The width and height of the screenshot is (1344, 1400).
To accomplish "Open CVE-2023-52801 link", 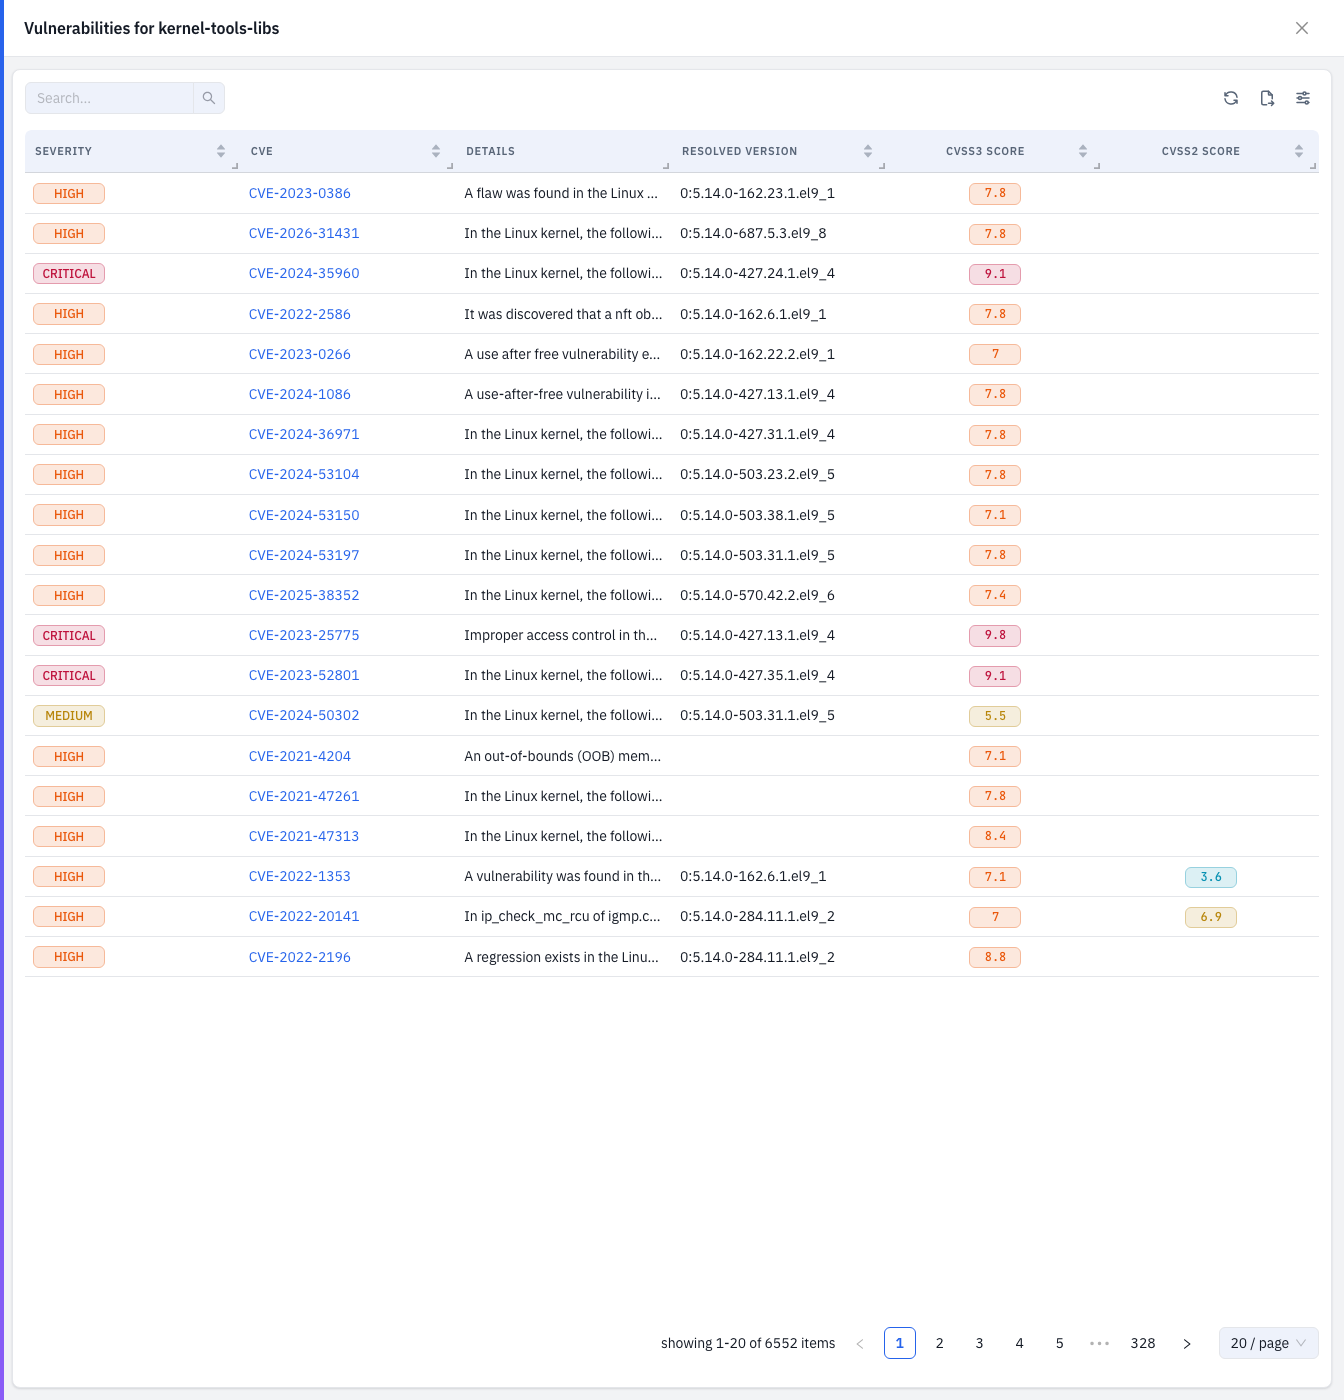I will (304, 675).
